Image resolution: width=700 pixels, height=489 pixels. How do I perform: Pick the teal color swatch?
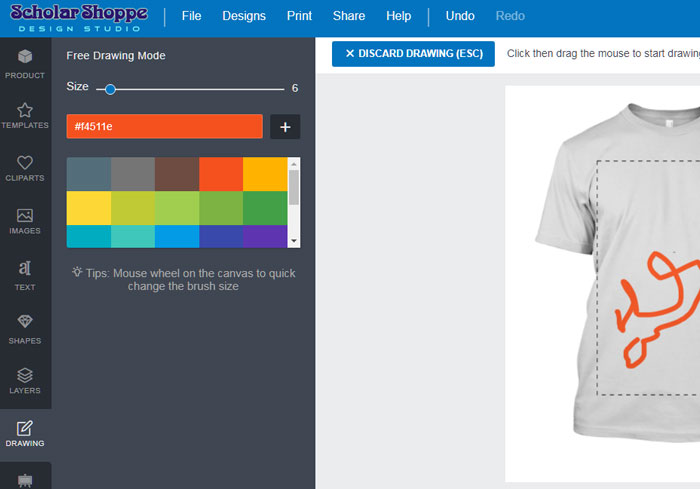[x=133, y=236]
